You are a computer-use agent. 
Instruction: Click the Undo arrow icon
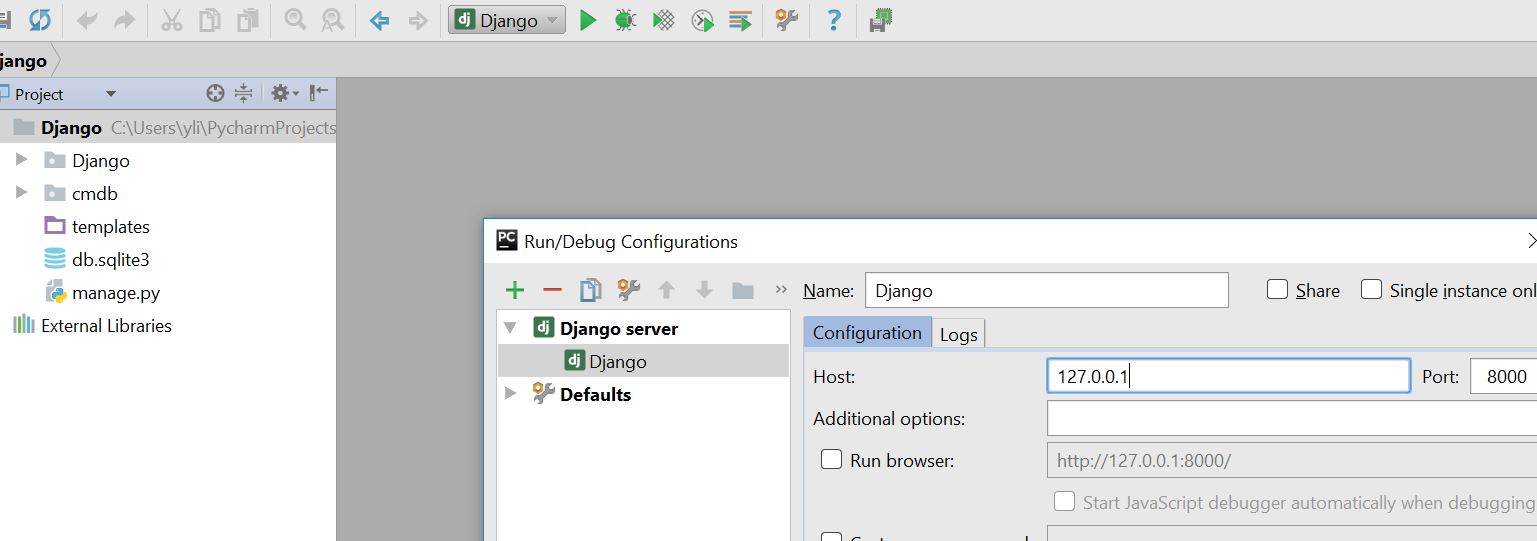88,20
